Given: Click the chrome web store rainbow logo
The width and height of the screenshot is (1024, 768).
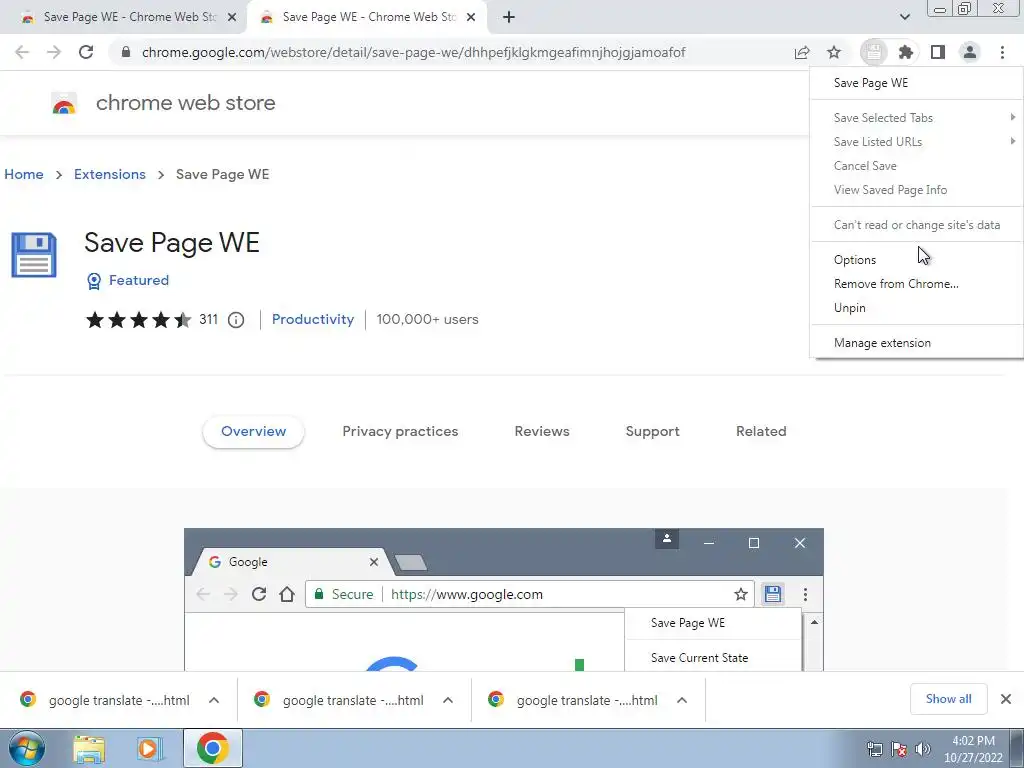Looking at the screenshot, I should [64, 103].
